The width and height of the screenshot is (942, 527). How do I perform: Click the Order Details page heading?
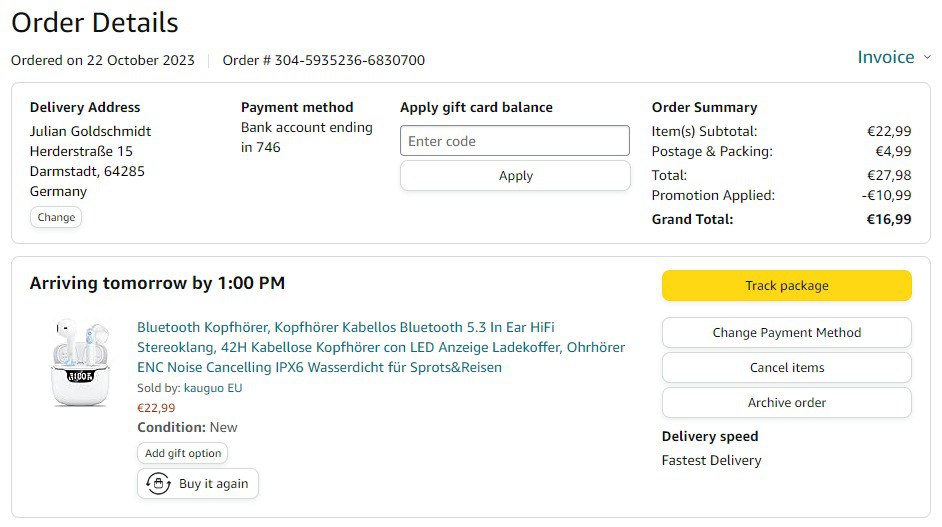coord(95,22)
